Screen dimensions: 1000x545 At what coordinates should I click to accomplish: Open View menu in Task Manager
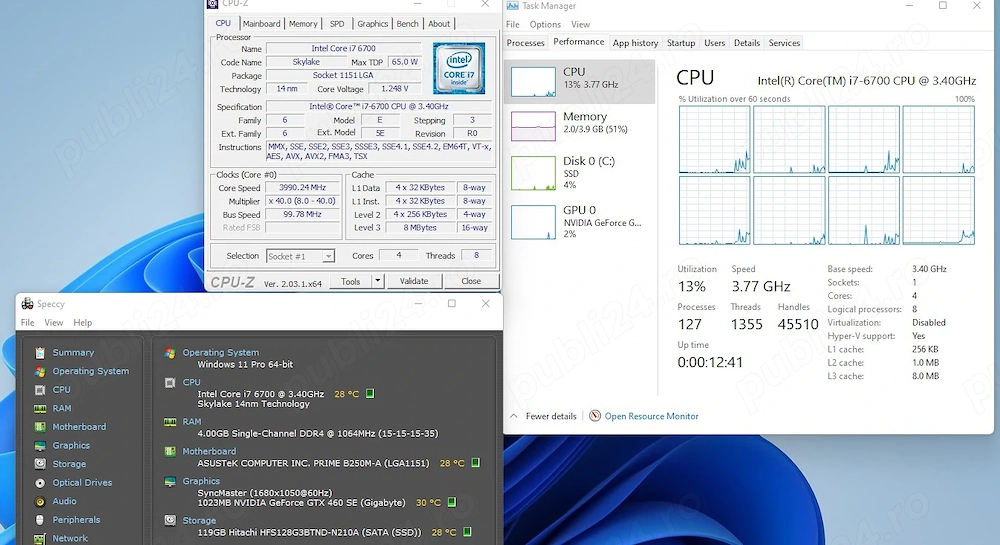click(580, 24)
